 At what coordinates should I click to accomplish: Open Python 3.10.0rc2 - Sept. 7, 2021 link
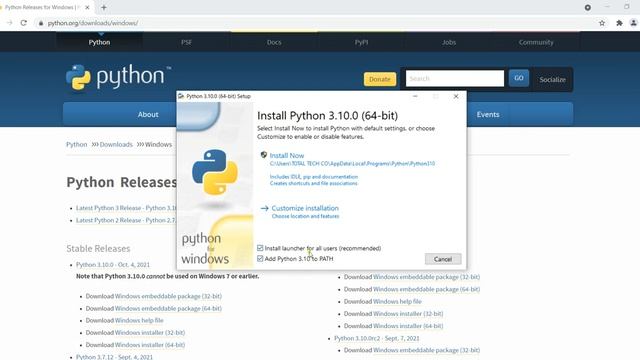coord(376,338)
